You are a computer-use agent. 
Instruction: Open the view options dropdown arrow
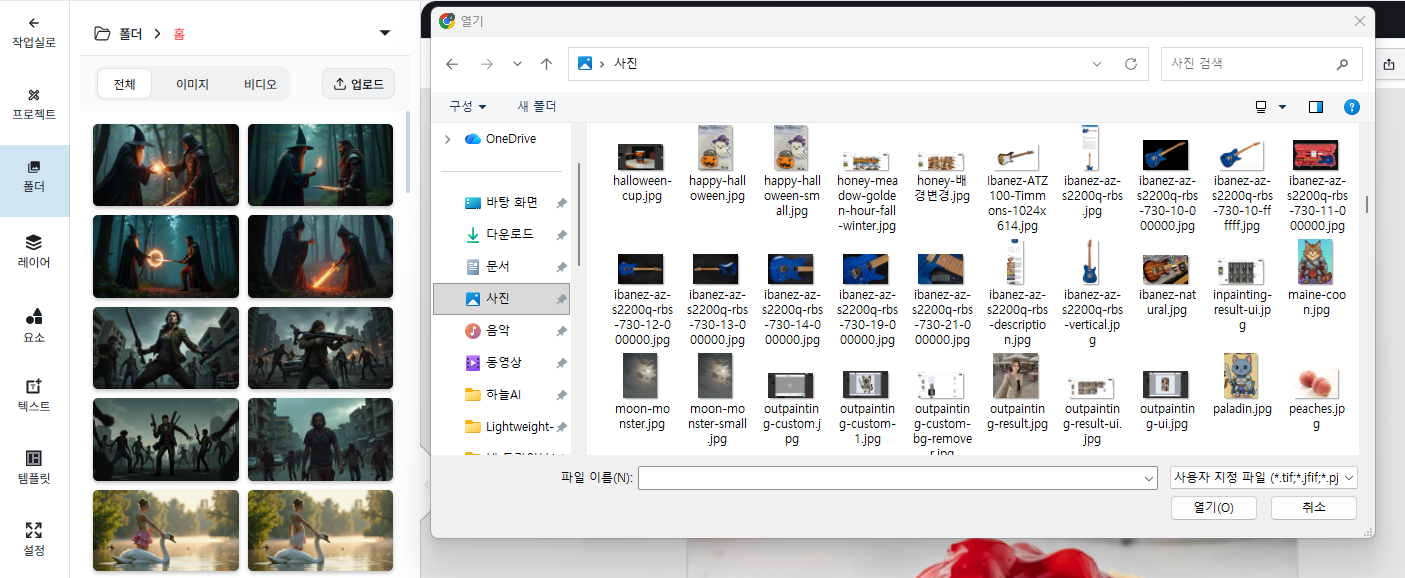pyautogui.click(x=1283, y=107)
